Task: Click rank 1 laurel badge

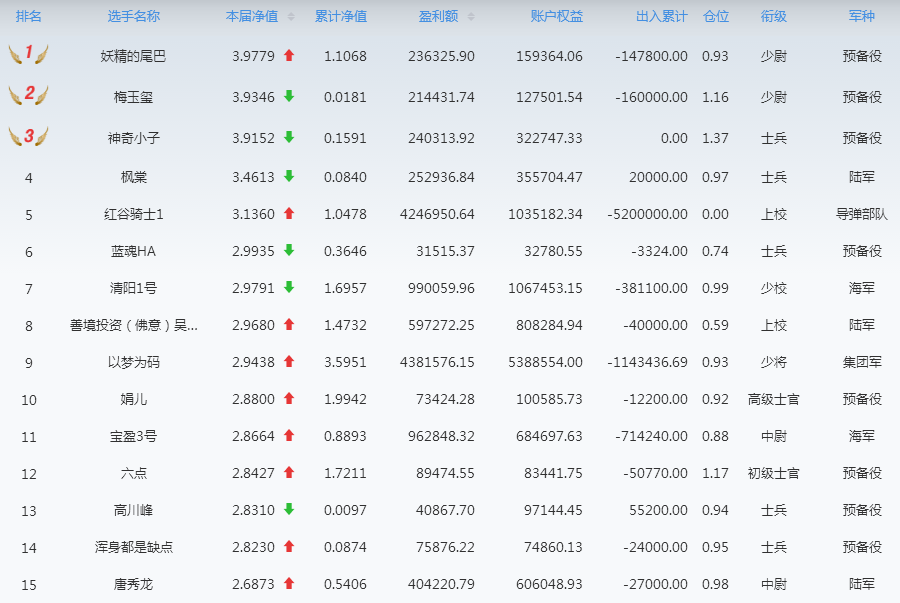Action: (x=28, y=54)
